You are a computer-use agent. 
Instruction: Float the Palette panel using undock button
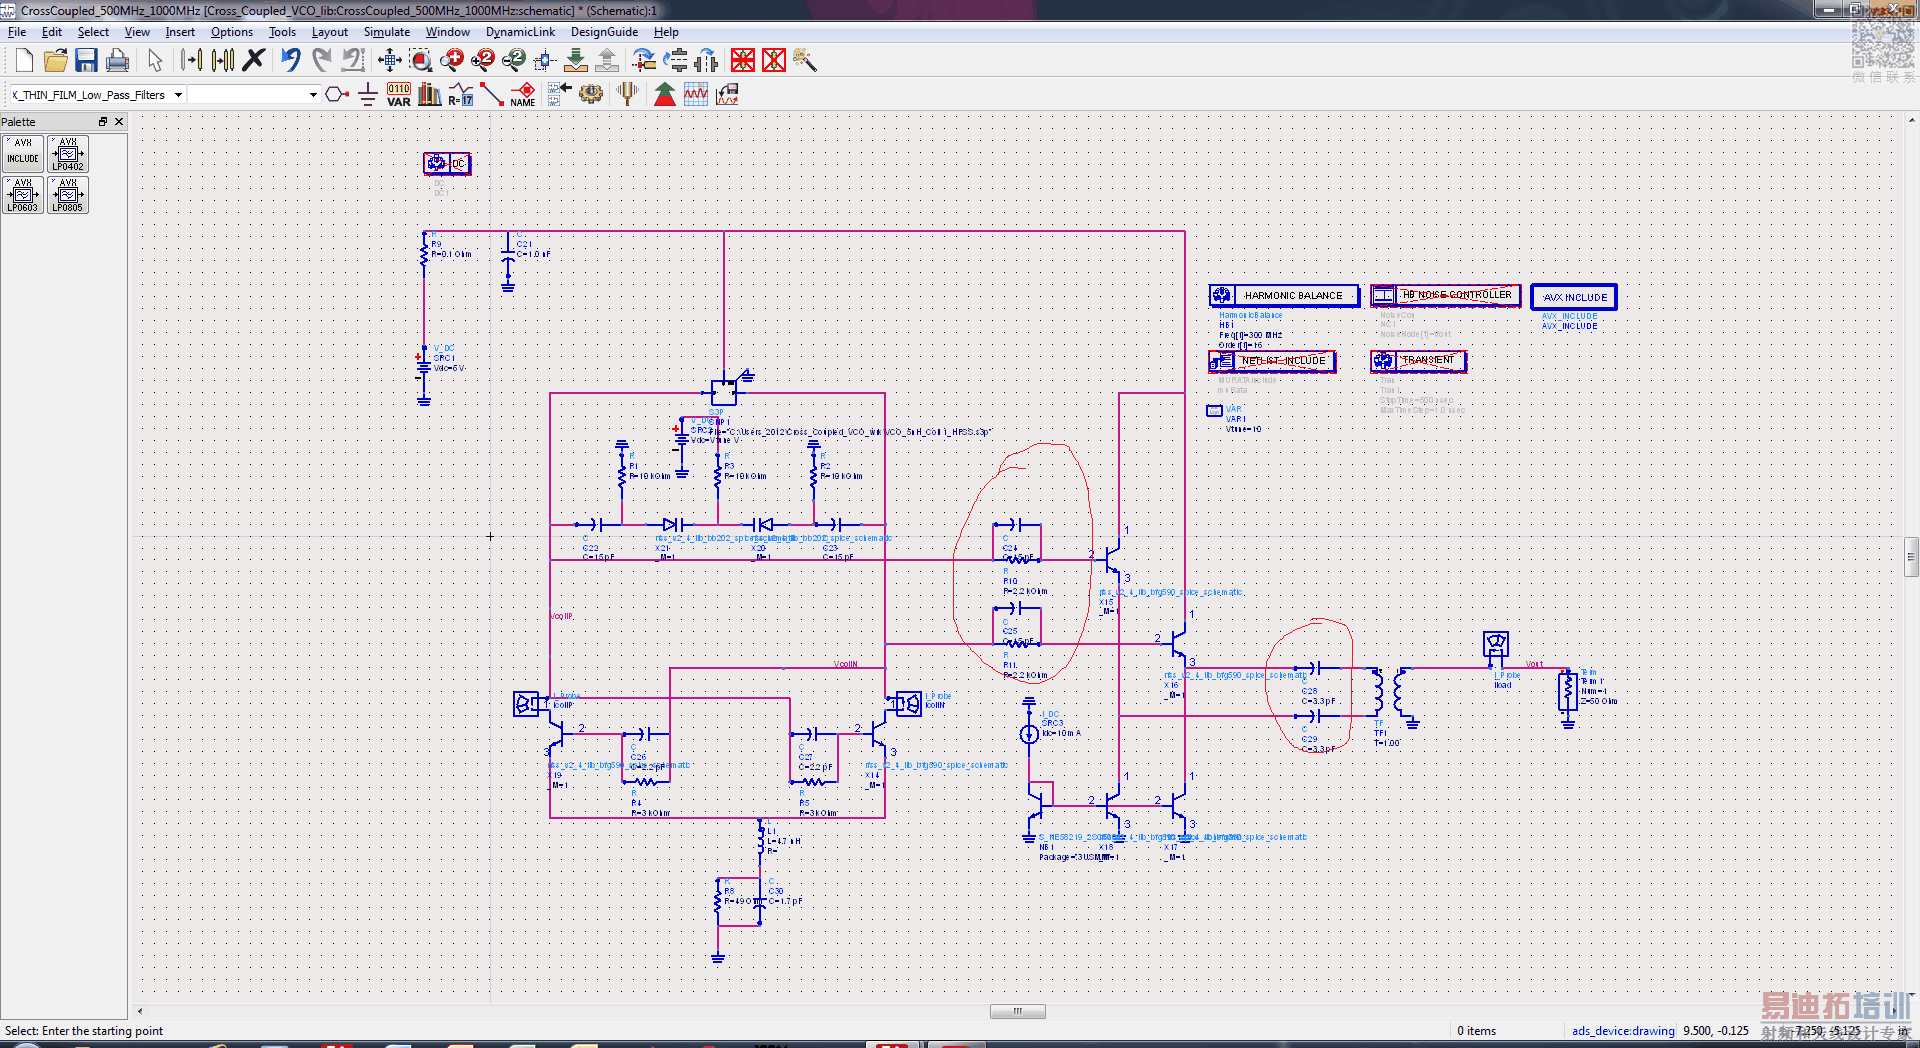click(x=102, y=122)
